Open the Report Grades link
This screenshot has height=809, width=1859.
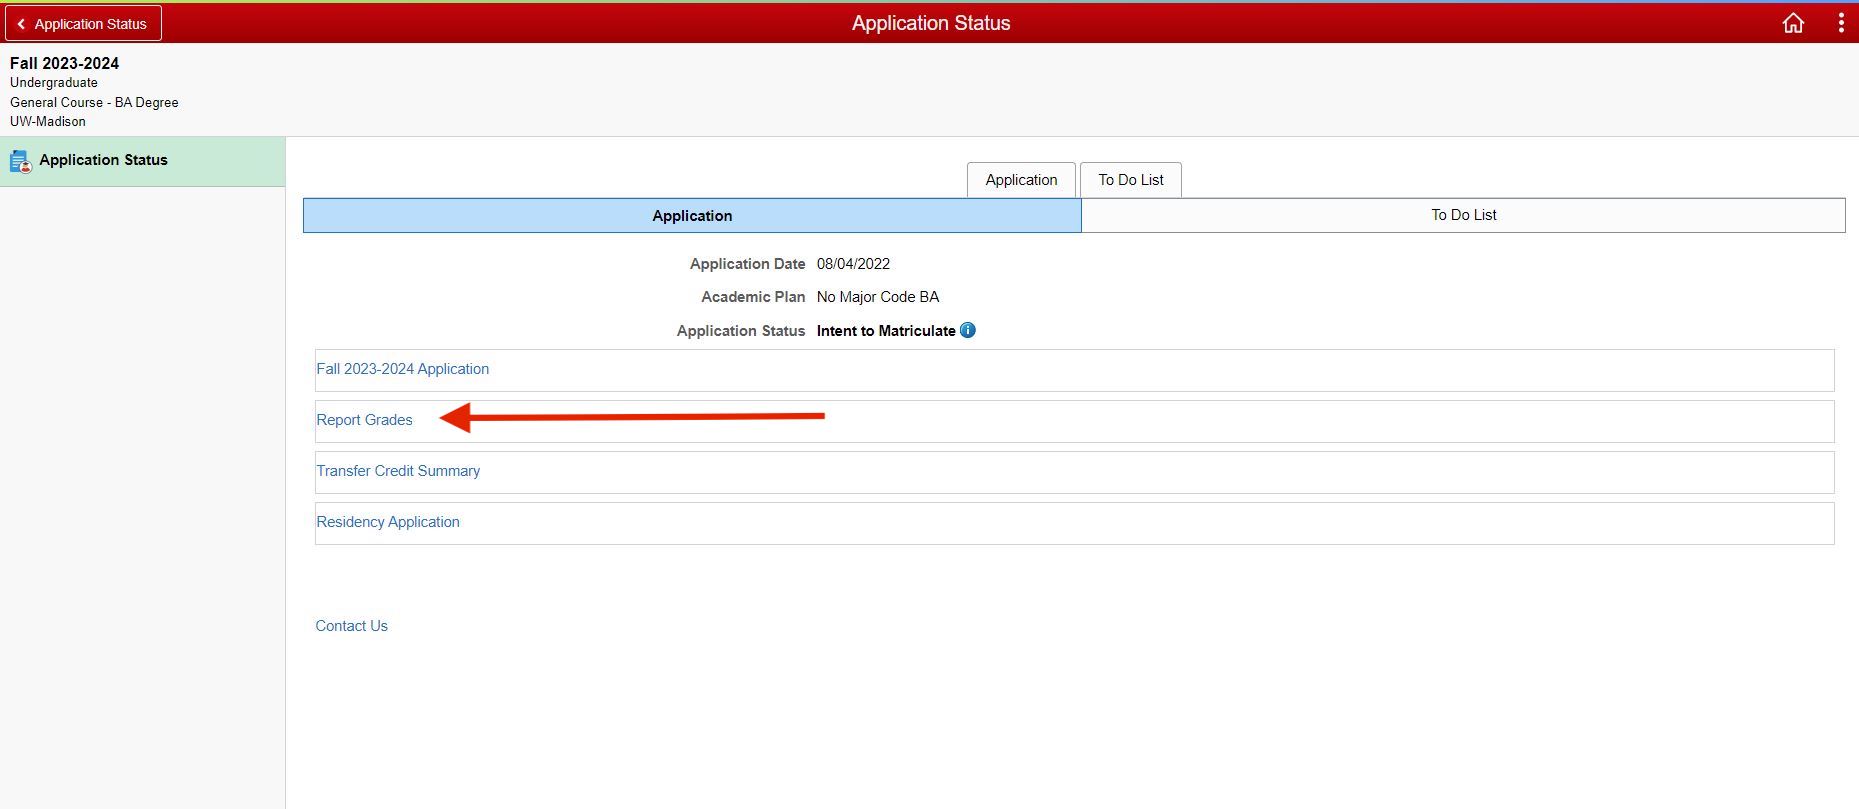pyautogui.click(x=364, y=420)
